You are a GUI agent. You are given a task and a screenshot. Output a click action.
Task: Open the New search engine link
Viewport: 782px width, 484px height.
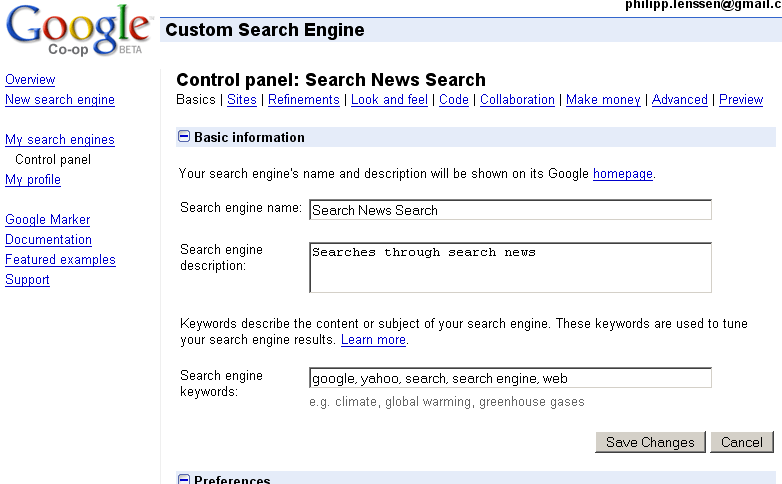click(x=60, y=100)
